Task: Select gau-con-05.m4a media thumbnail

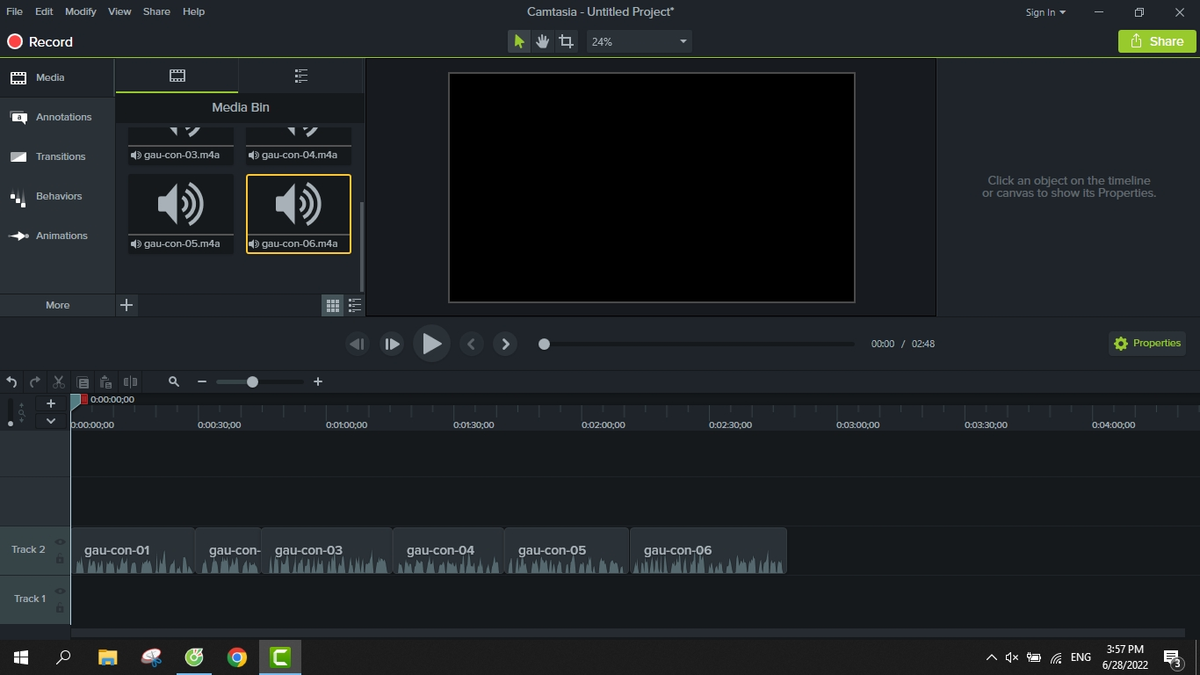Action: (181, 213)
